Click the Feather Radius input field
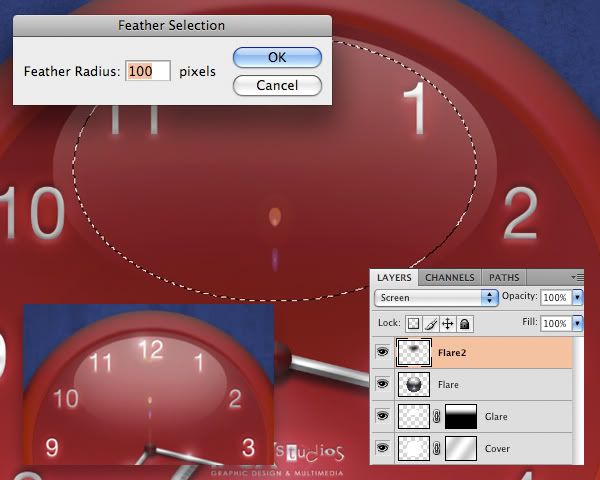Image resolution: width=600 pixels, height=480 pixels. 148,72
